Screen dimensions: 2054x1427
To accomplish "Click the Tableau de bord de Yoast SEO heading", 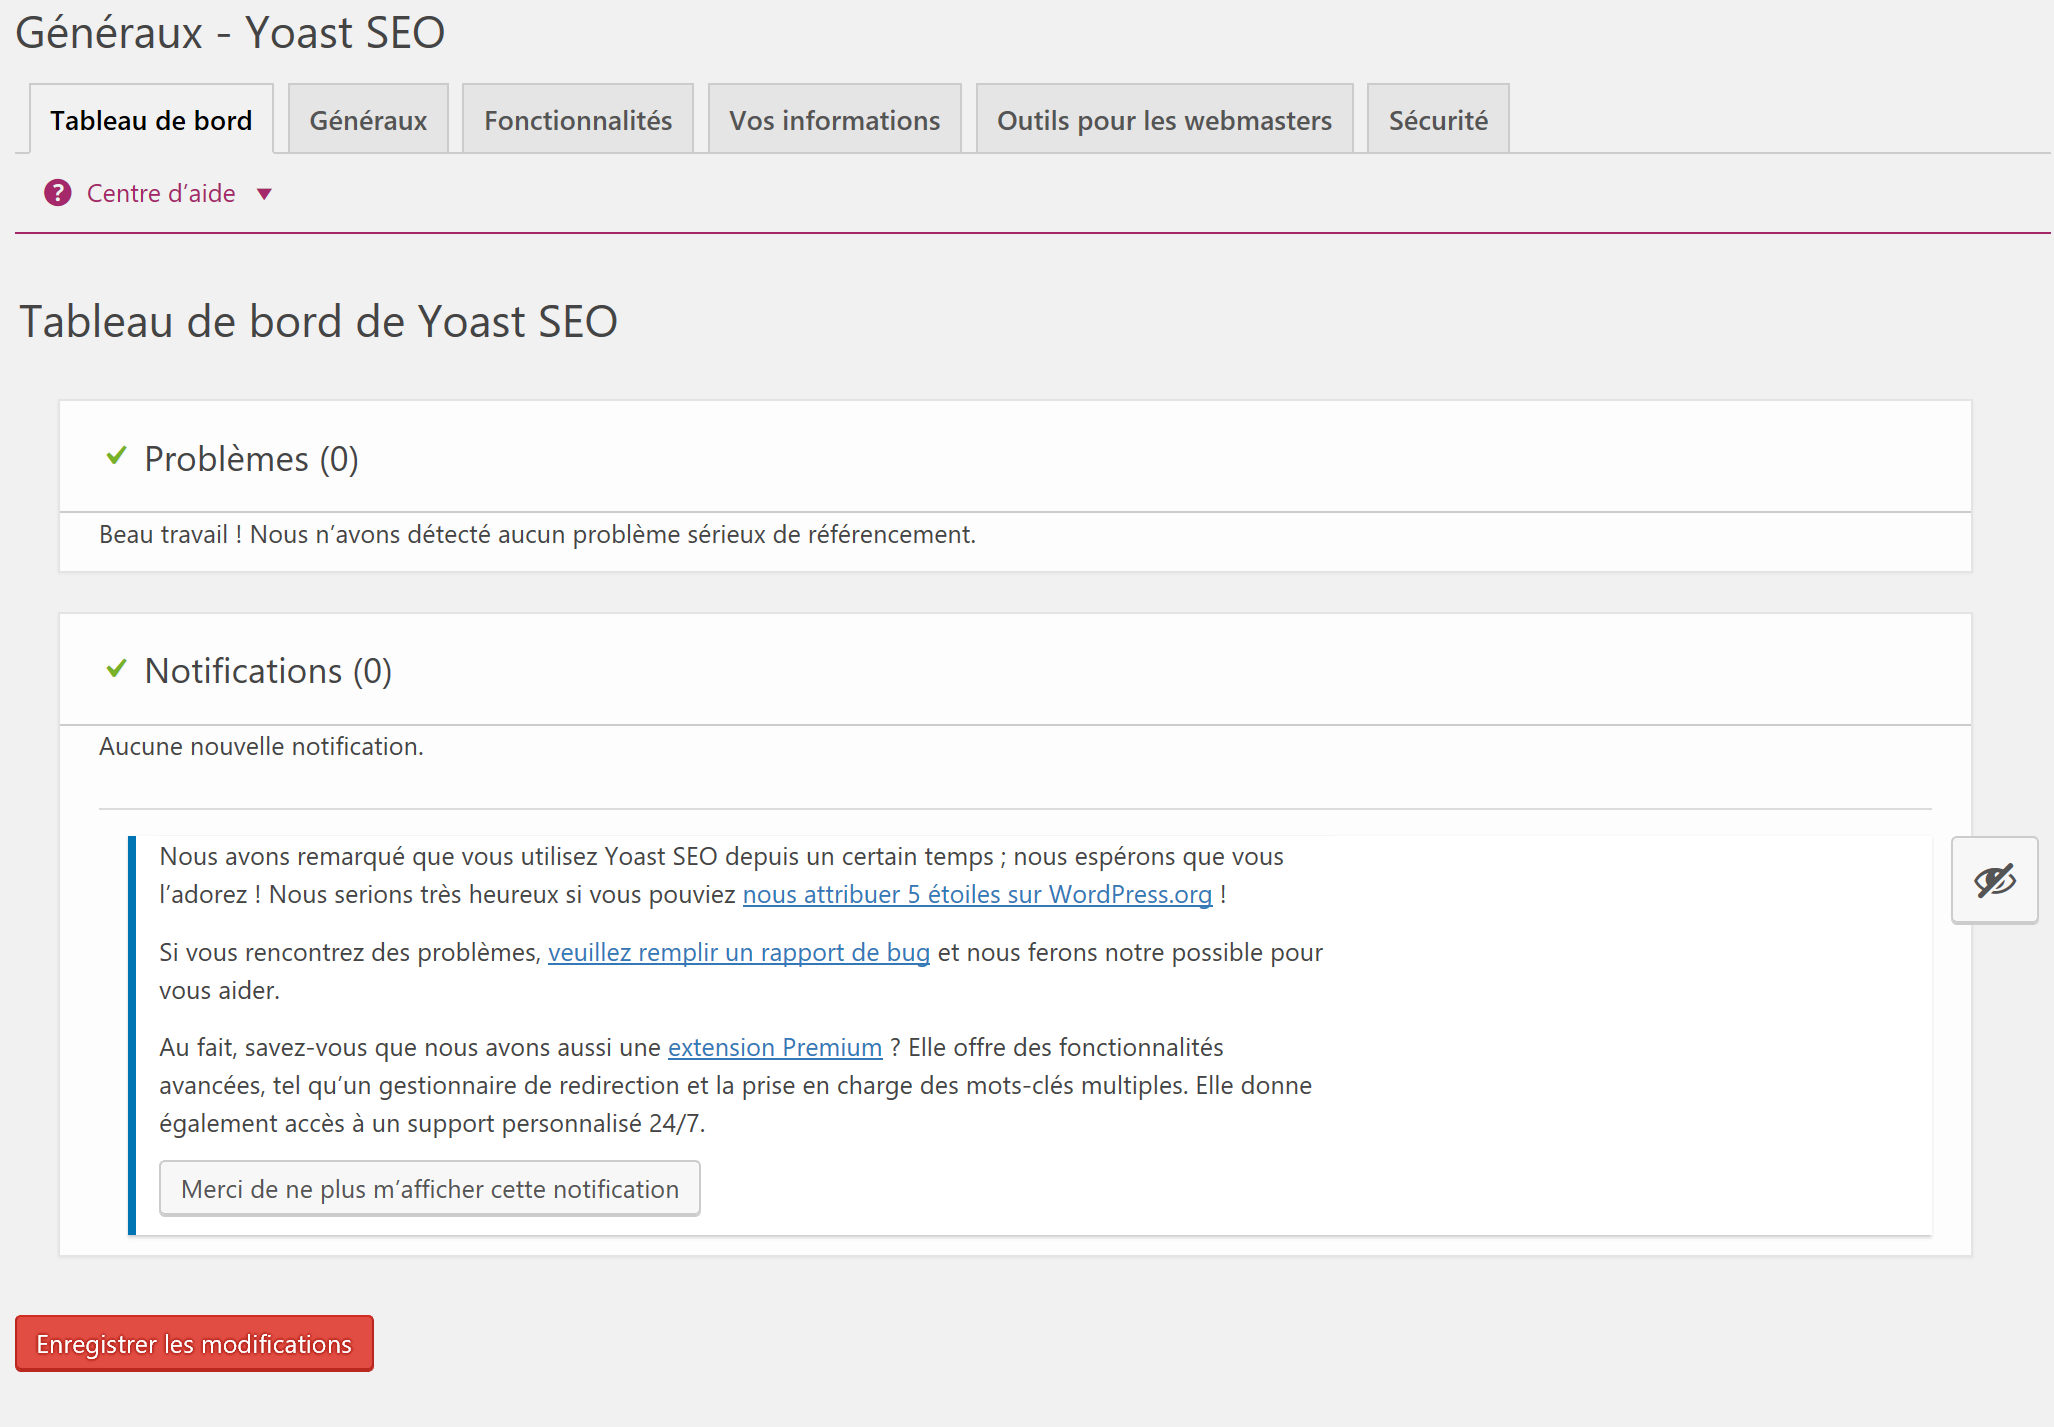I will coord(318,322).
